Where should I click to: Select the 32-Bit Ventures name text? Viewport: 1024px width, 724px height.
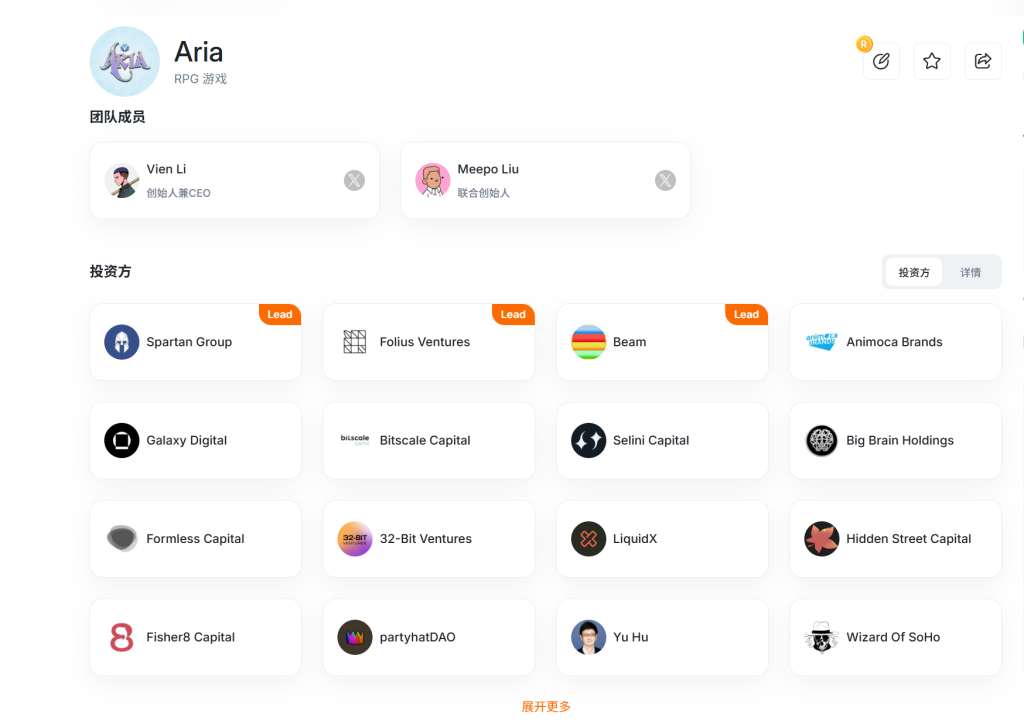(425, 539)
